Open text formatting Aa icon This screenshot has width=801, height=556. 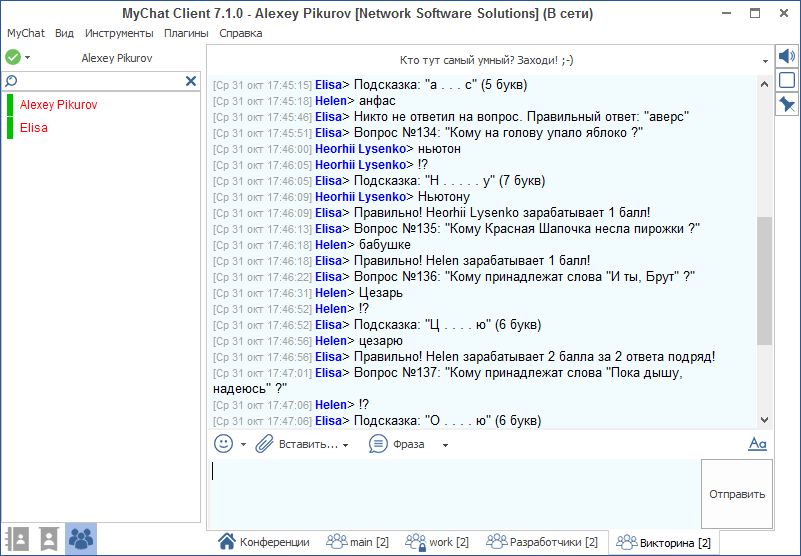(757, 444)
